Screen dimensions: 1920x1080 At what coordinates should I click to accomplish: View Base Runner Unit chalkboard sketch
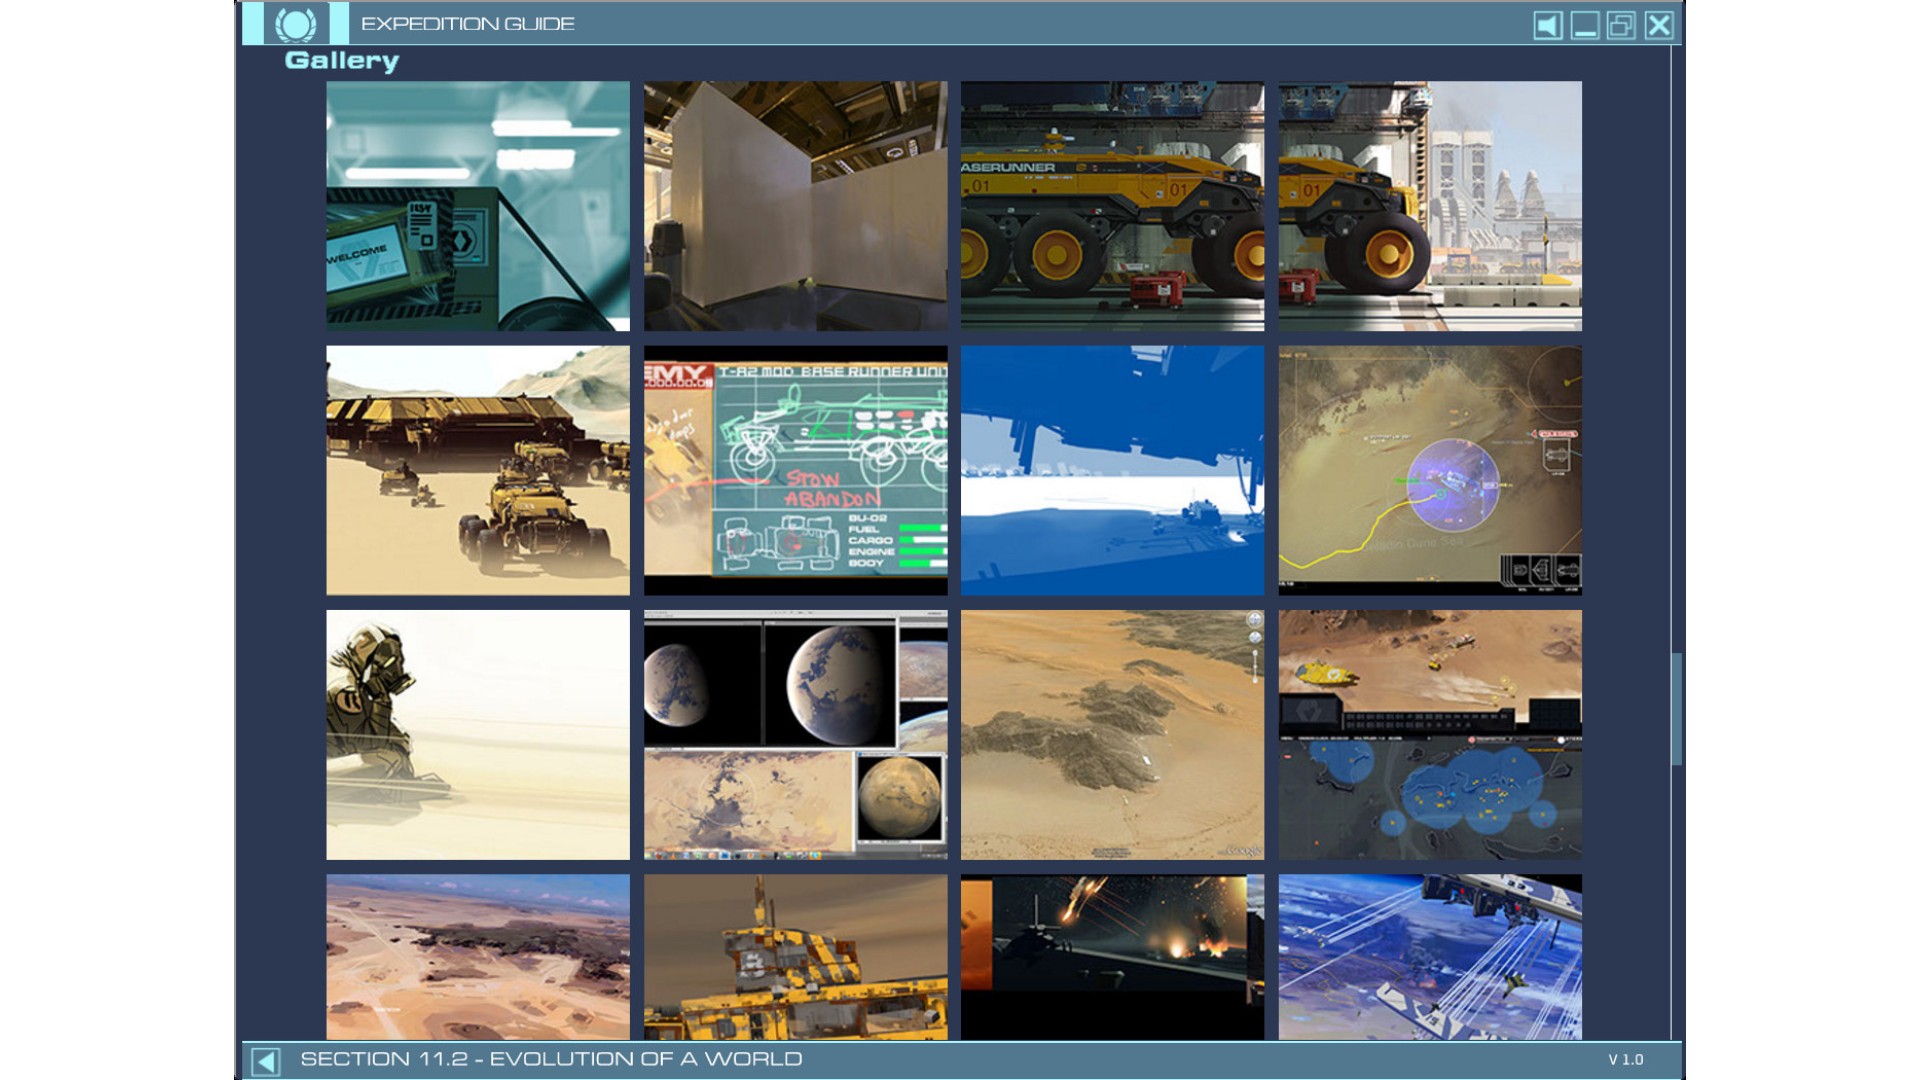pyautogui.click(x=795, y=470)
